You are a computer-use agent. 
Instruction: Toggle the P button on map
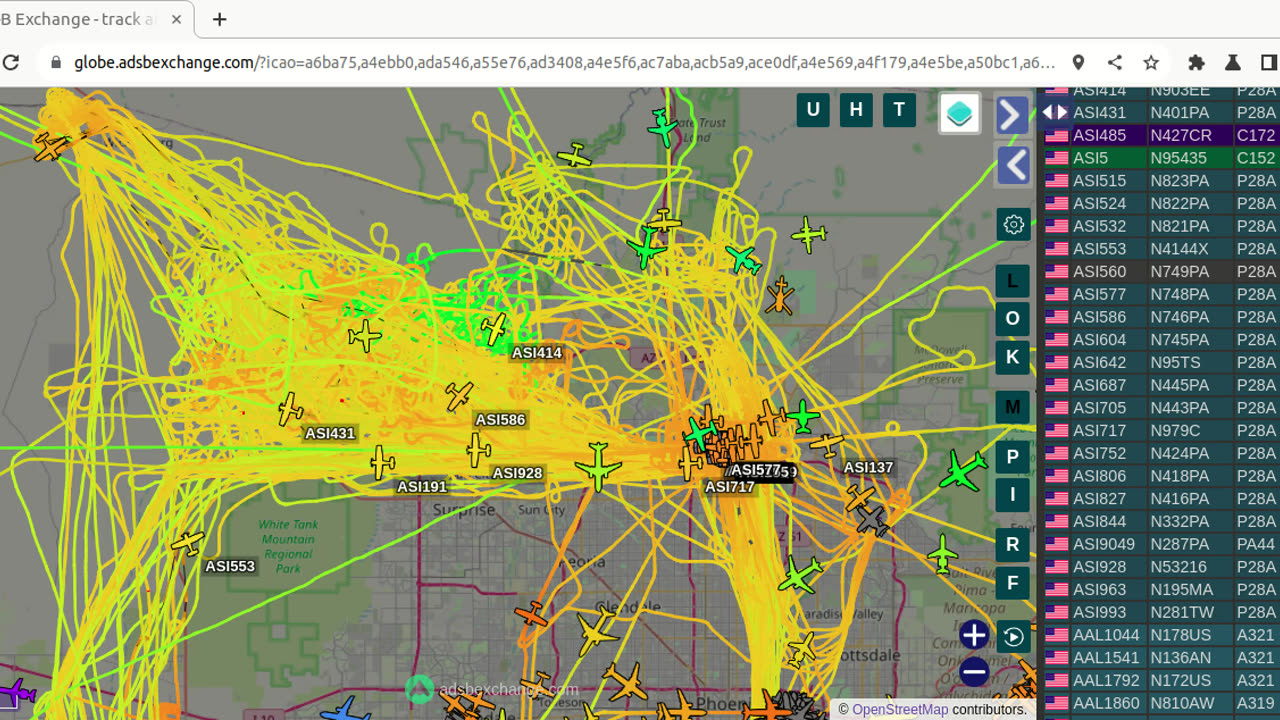click(x=1012, y=457)
